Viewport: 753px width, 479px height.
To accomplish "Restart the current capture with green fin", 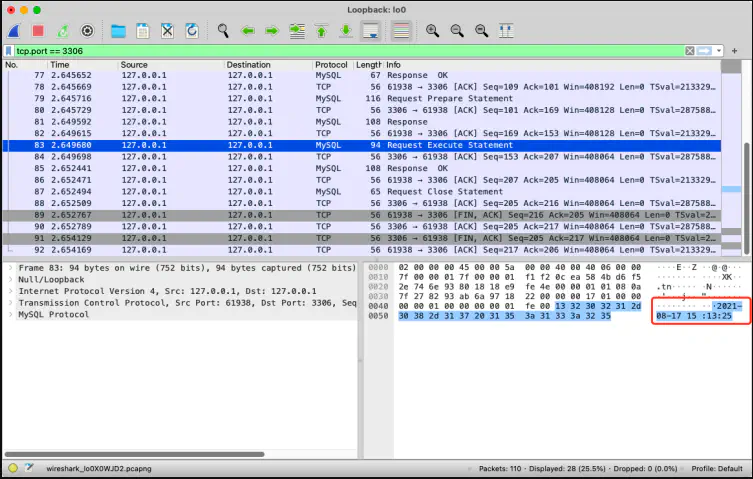I will point(62,31).
